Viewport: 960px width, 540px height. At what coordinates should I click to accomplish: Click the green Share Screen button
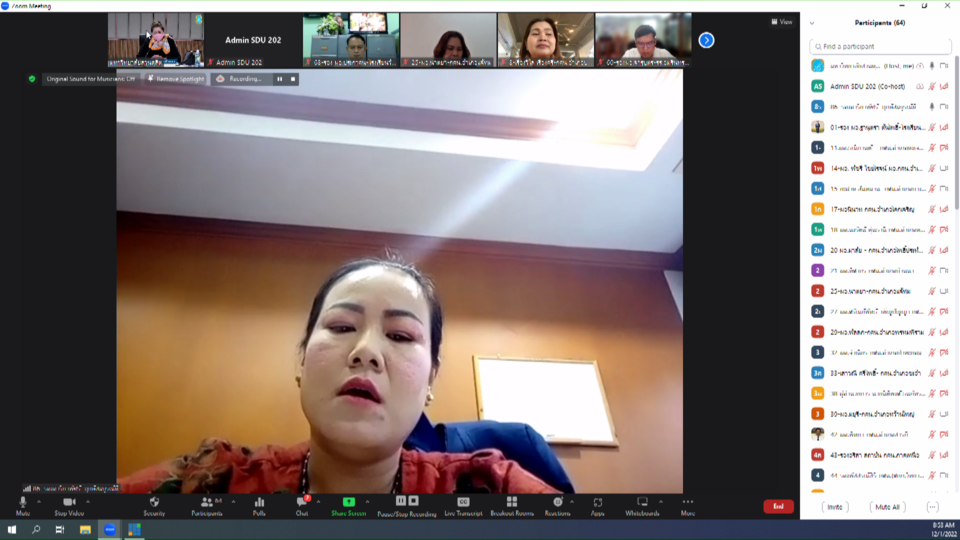(348, 506)
